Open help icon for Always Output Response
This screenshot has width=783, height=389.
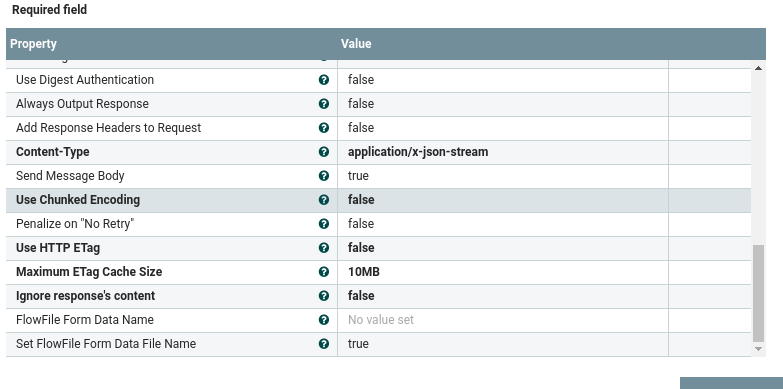tap(324, 104)
